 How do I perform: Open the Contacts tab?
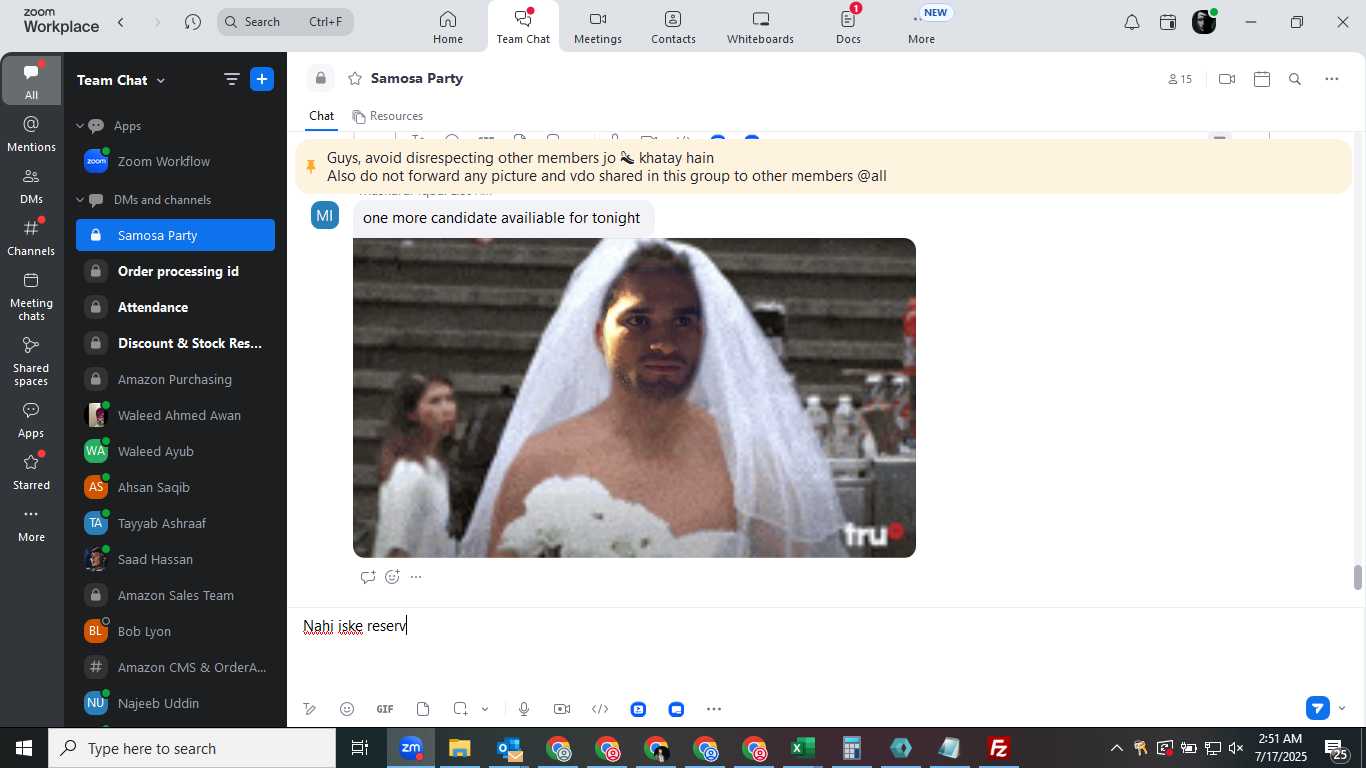coord(673,27)
